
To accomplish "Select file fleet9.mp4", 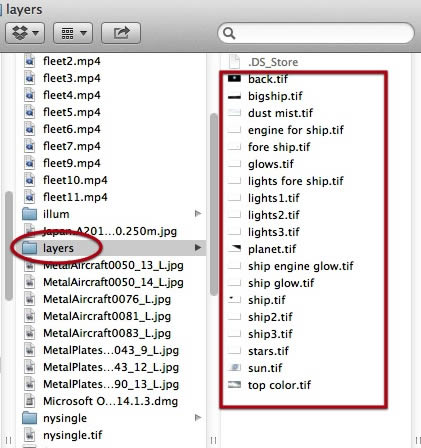I will tap(72, 163).
